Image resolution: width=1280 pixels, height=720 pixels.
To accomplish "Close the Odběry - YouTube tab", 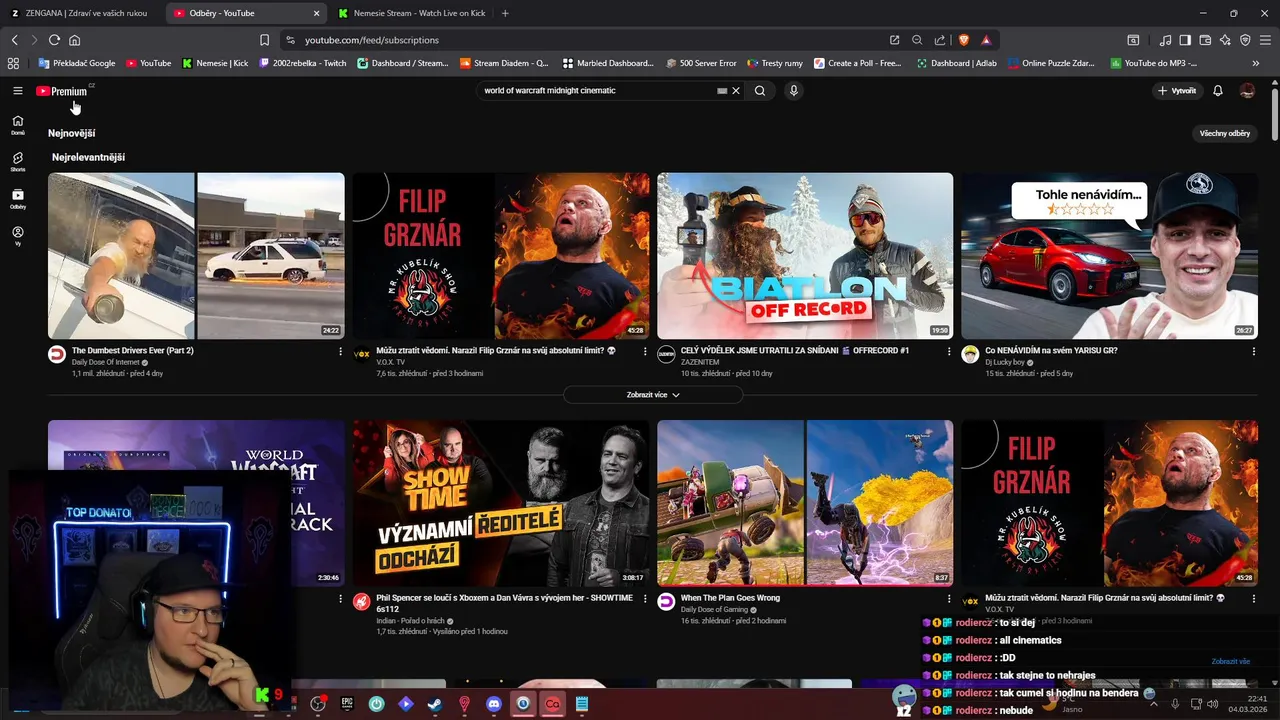I will click(317, 13).
